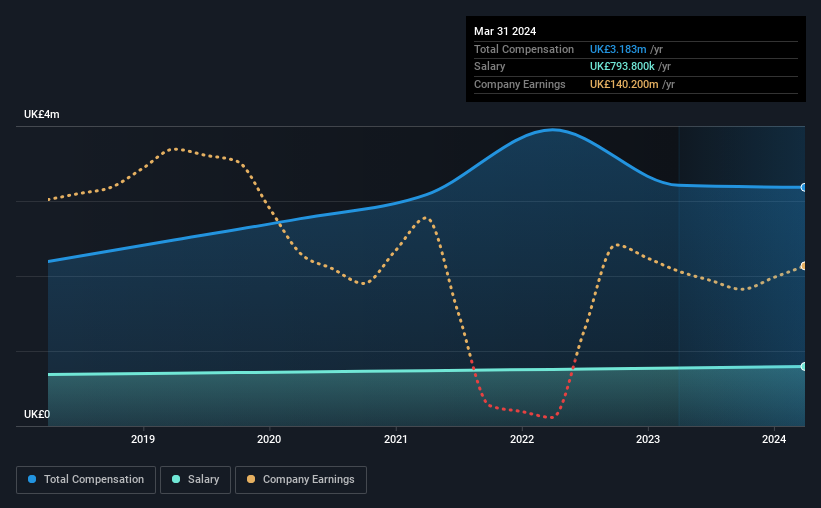Click the 2024 x-axis label
This screenshot has width=821, height=508.
774,439
